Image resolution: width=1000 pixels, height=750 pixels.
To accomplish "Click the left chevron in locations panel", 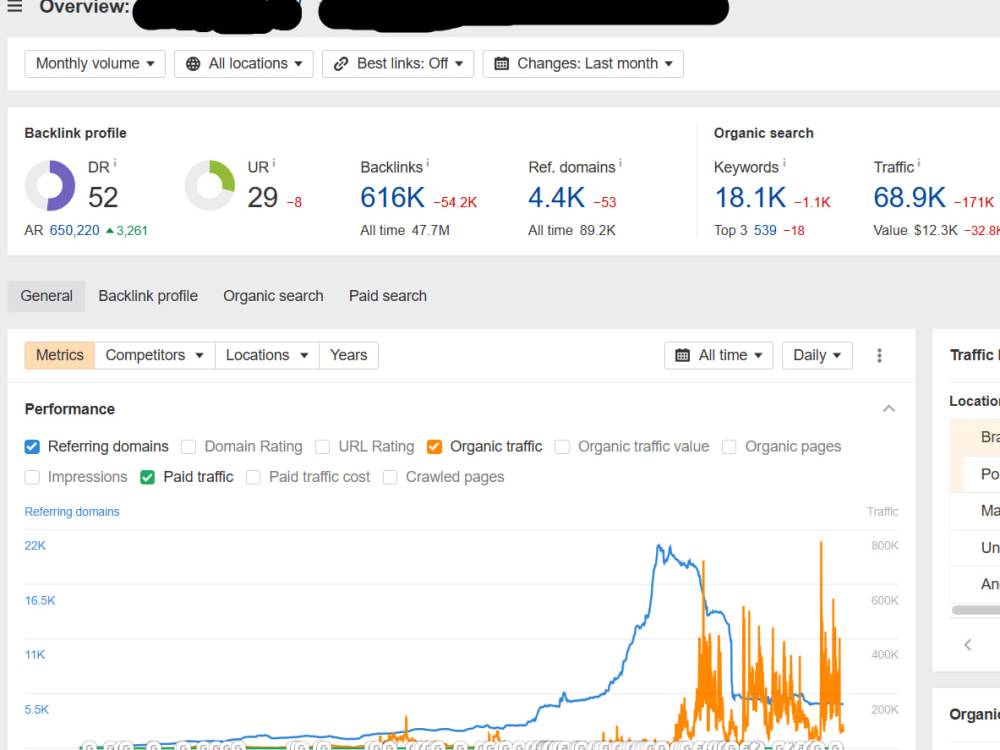I will point(967,645).
